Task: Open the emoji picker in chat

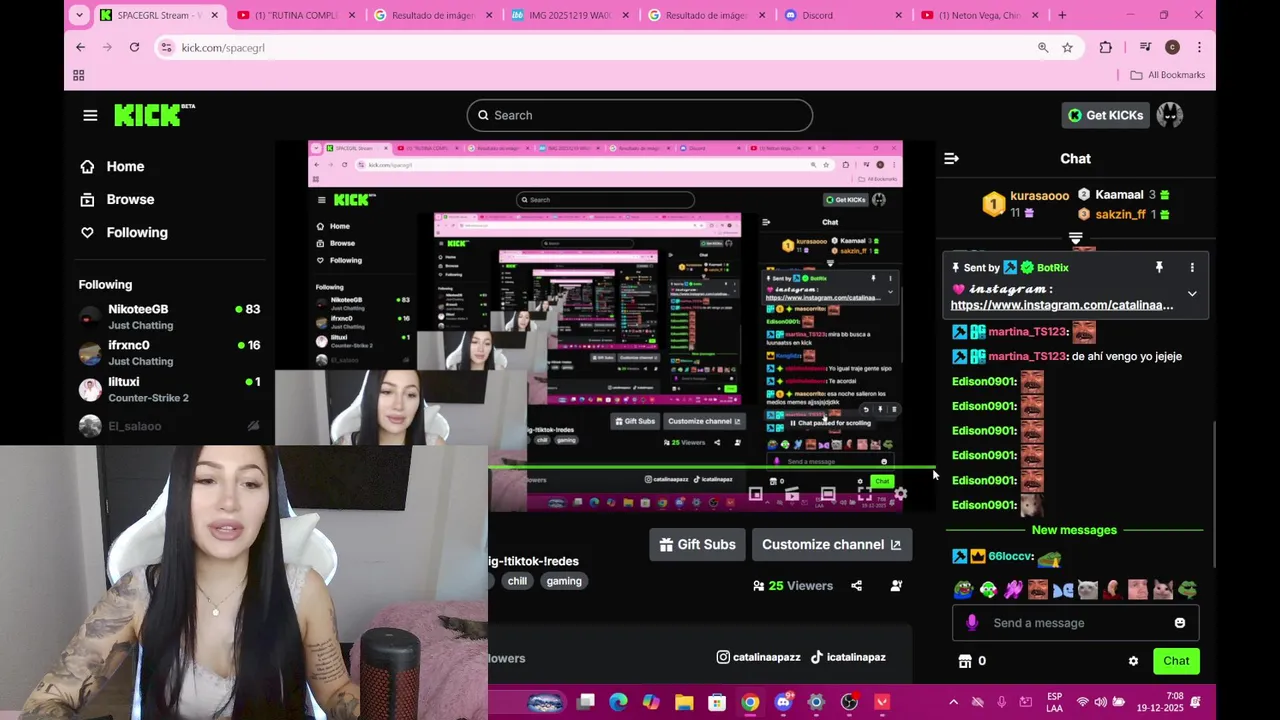Action: click(1179, 623)
